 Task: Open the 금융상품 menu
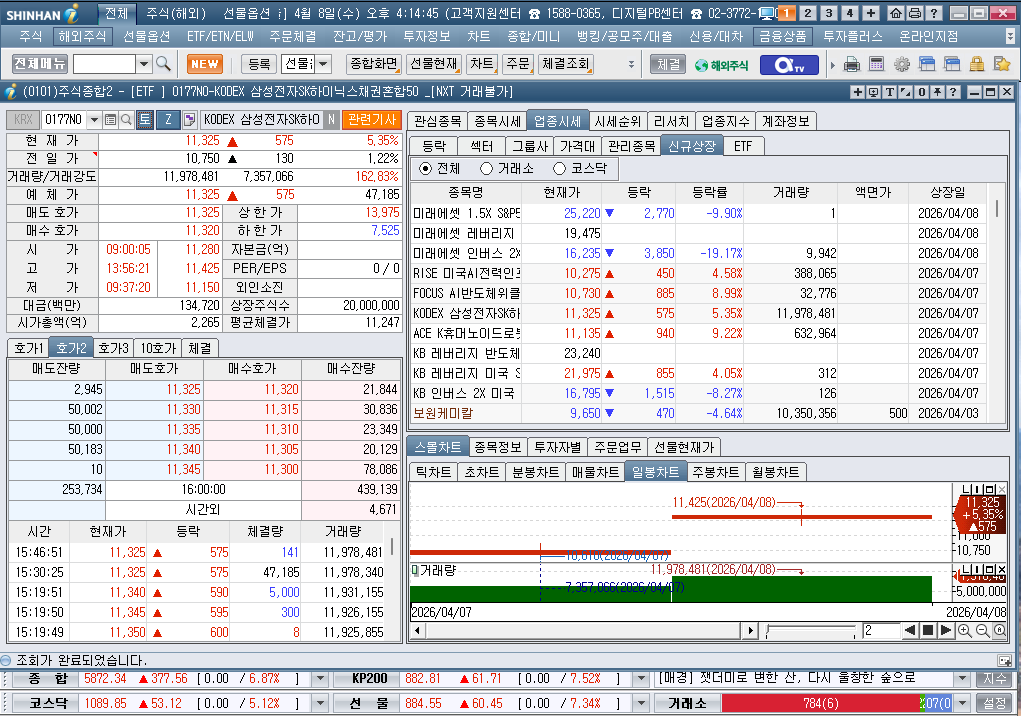click(x=783, y=36)
